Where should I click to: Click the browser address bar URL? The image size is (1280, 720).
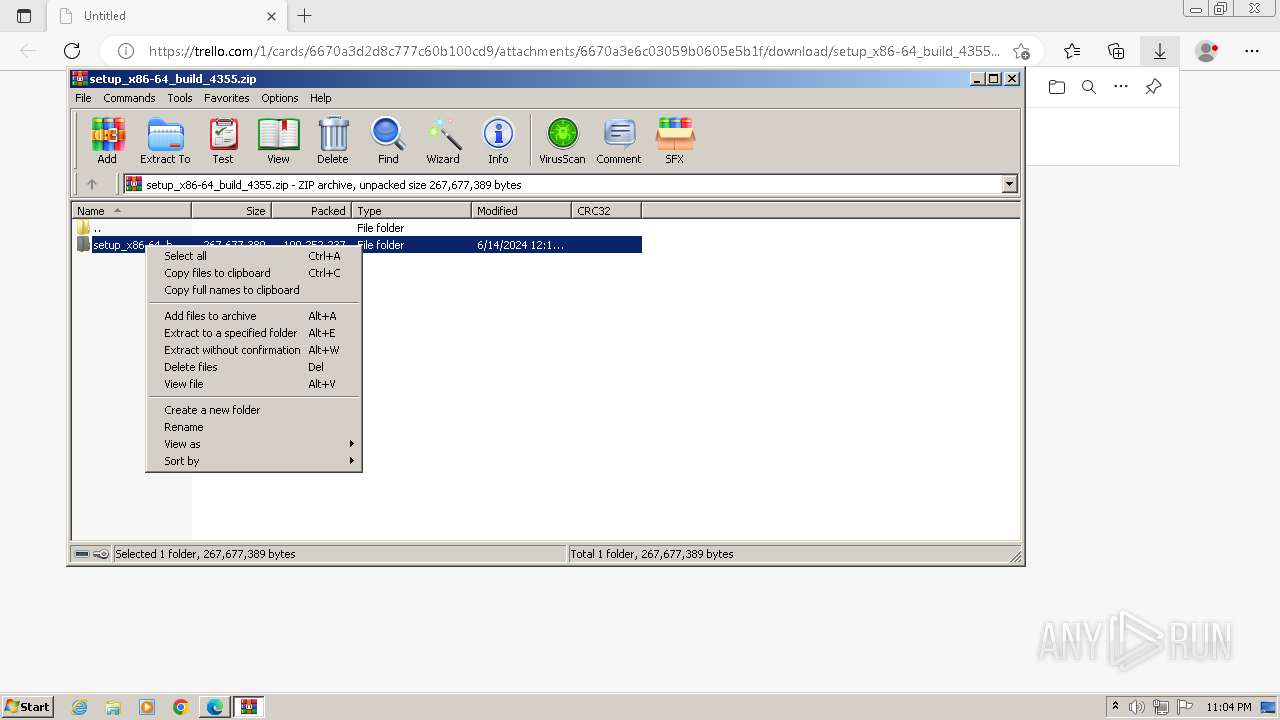(573, 51)
